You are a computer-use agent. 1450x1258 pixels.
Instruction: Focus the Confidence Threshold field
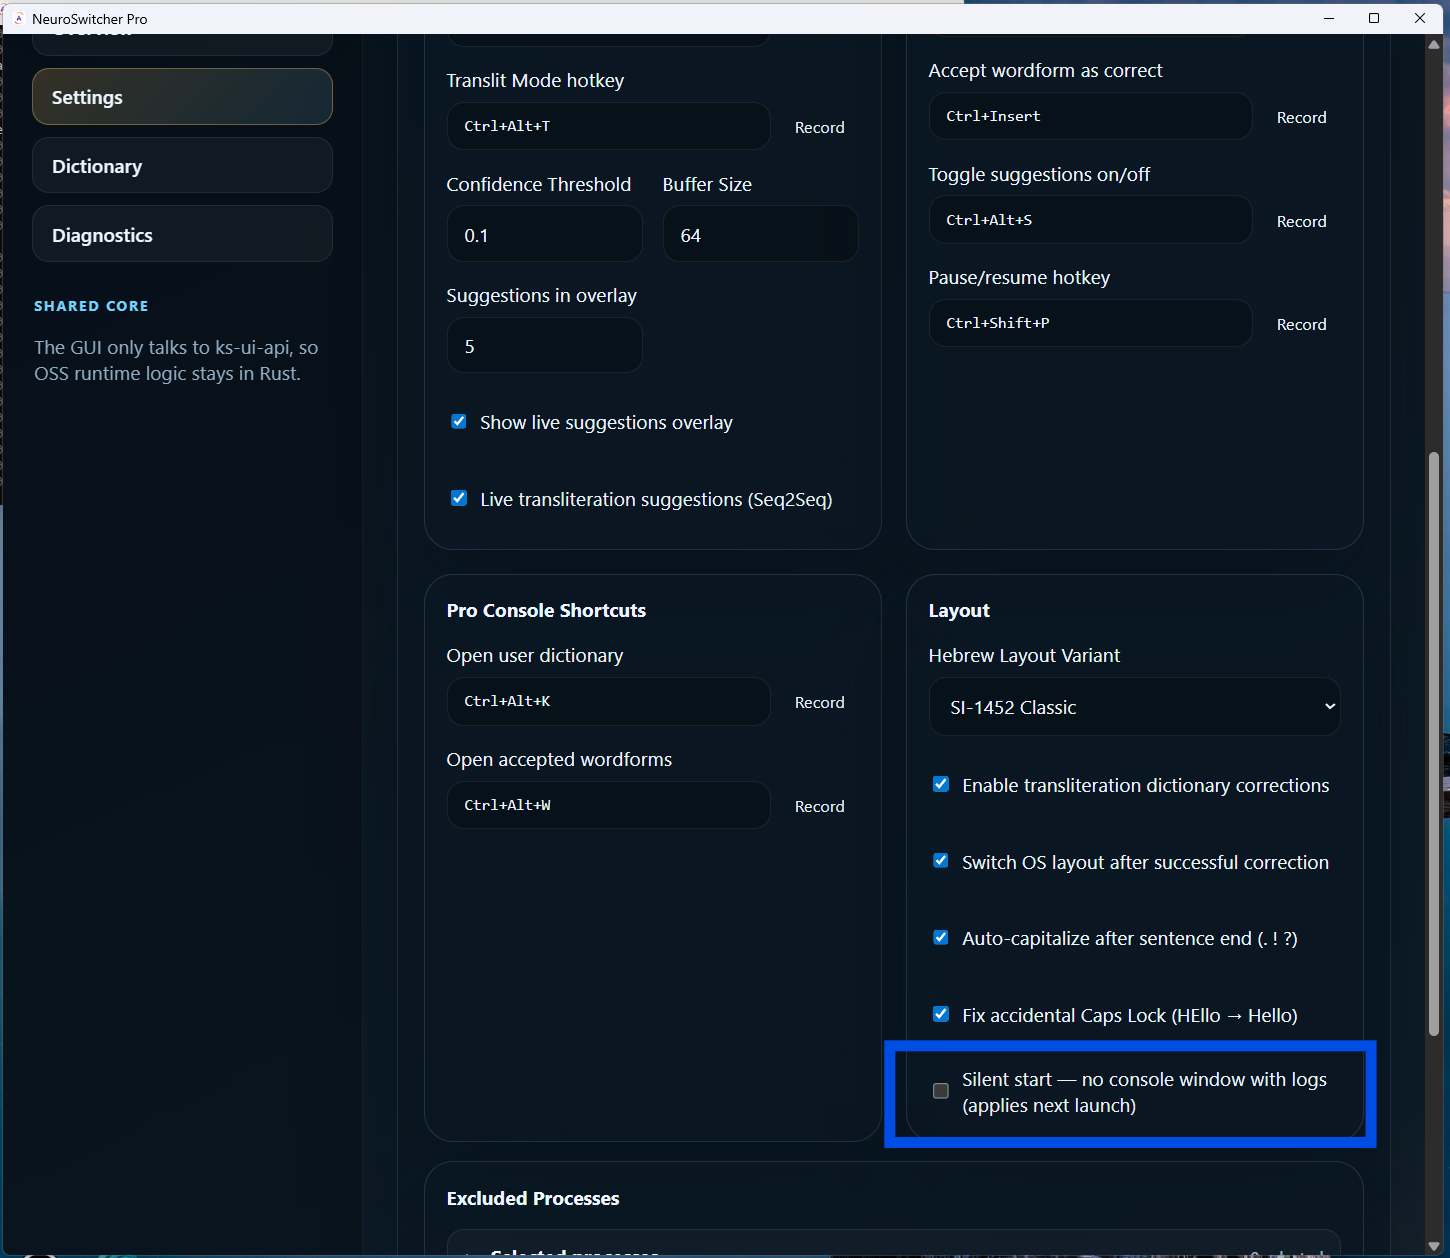click(544, 235)
